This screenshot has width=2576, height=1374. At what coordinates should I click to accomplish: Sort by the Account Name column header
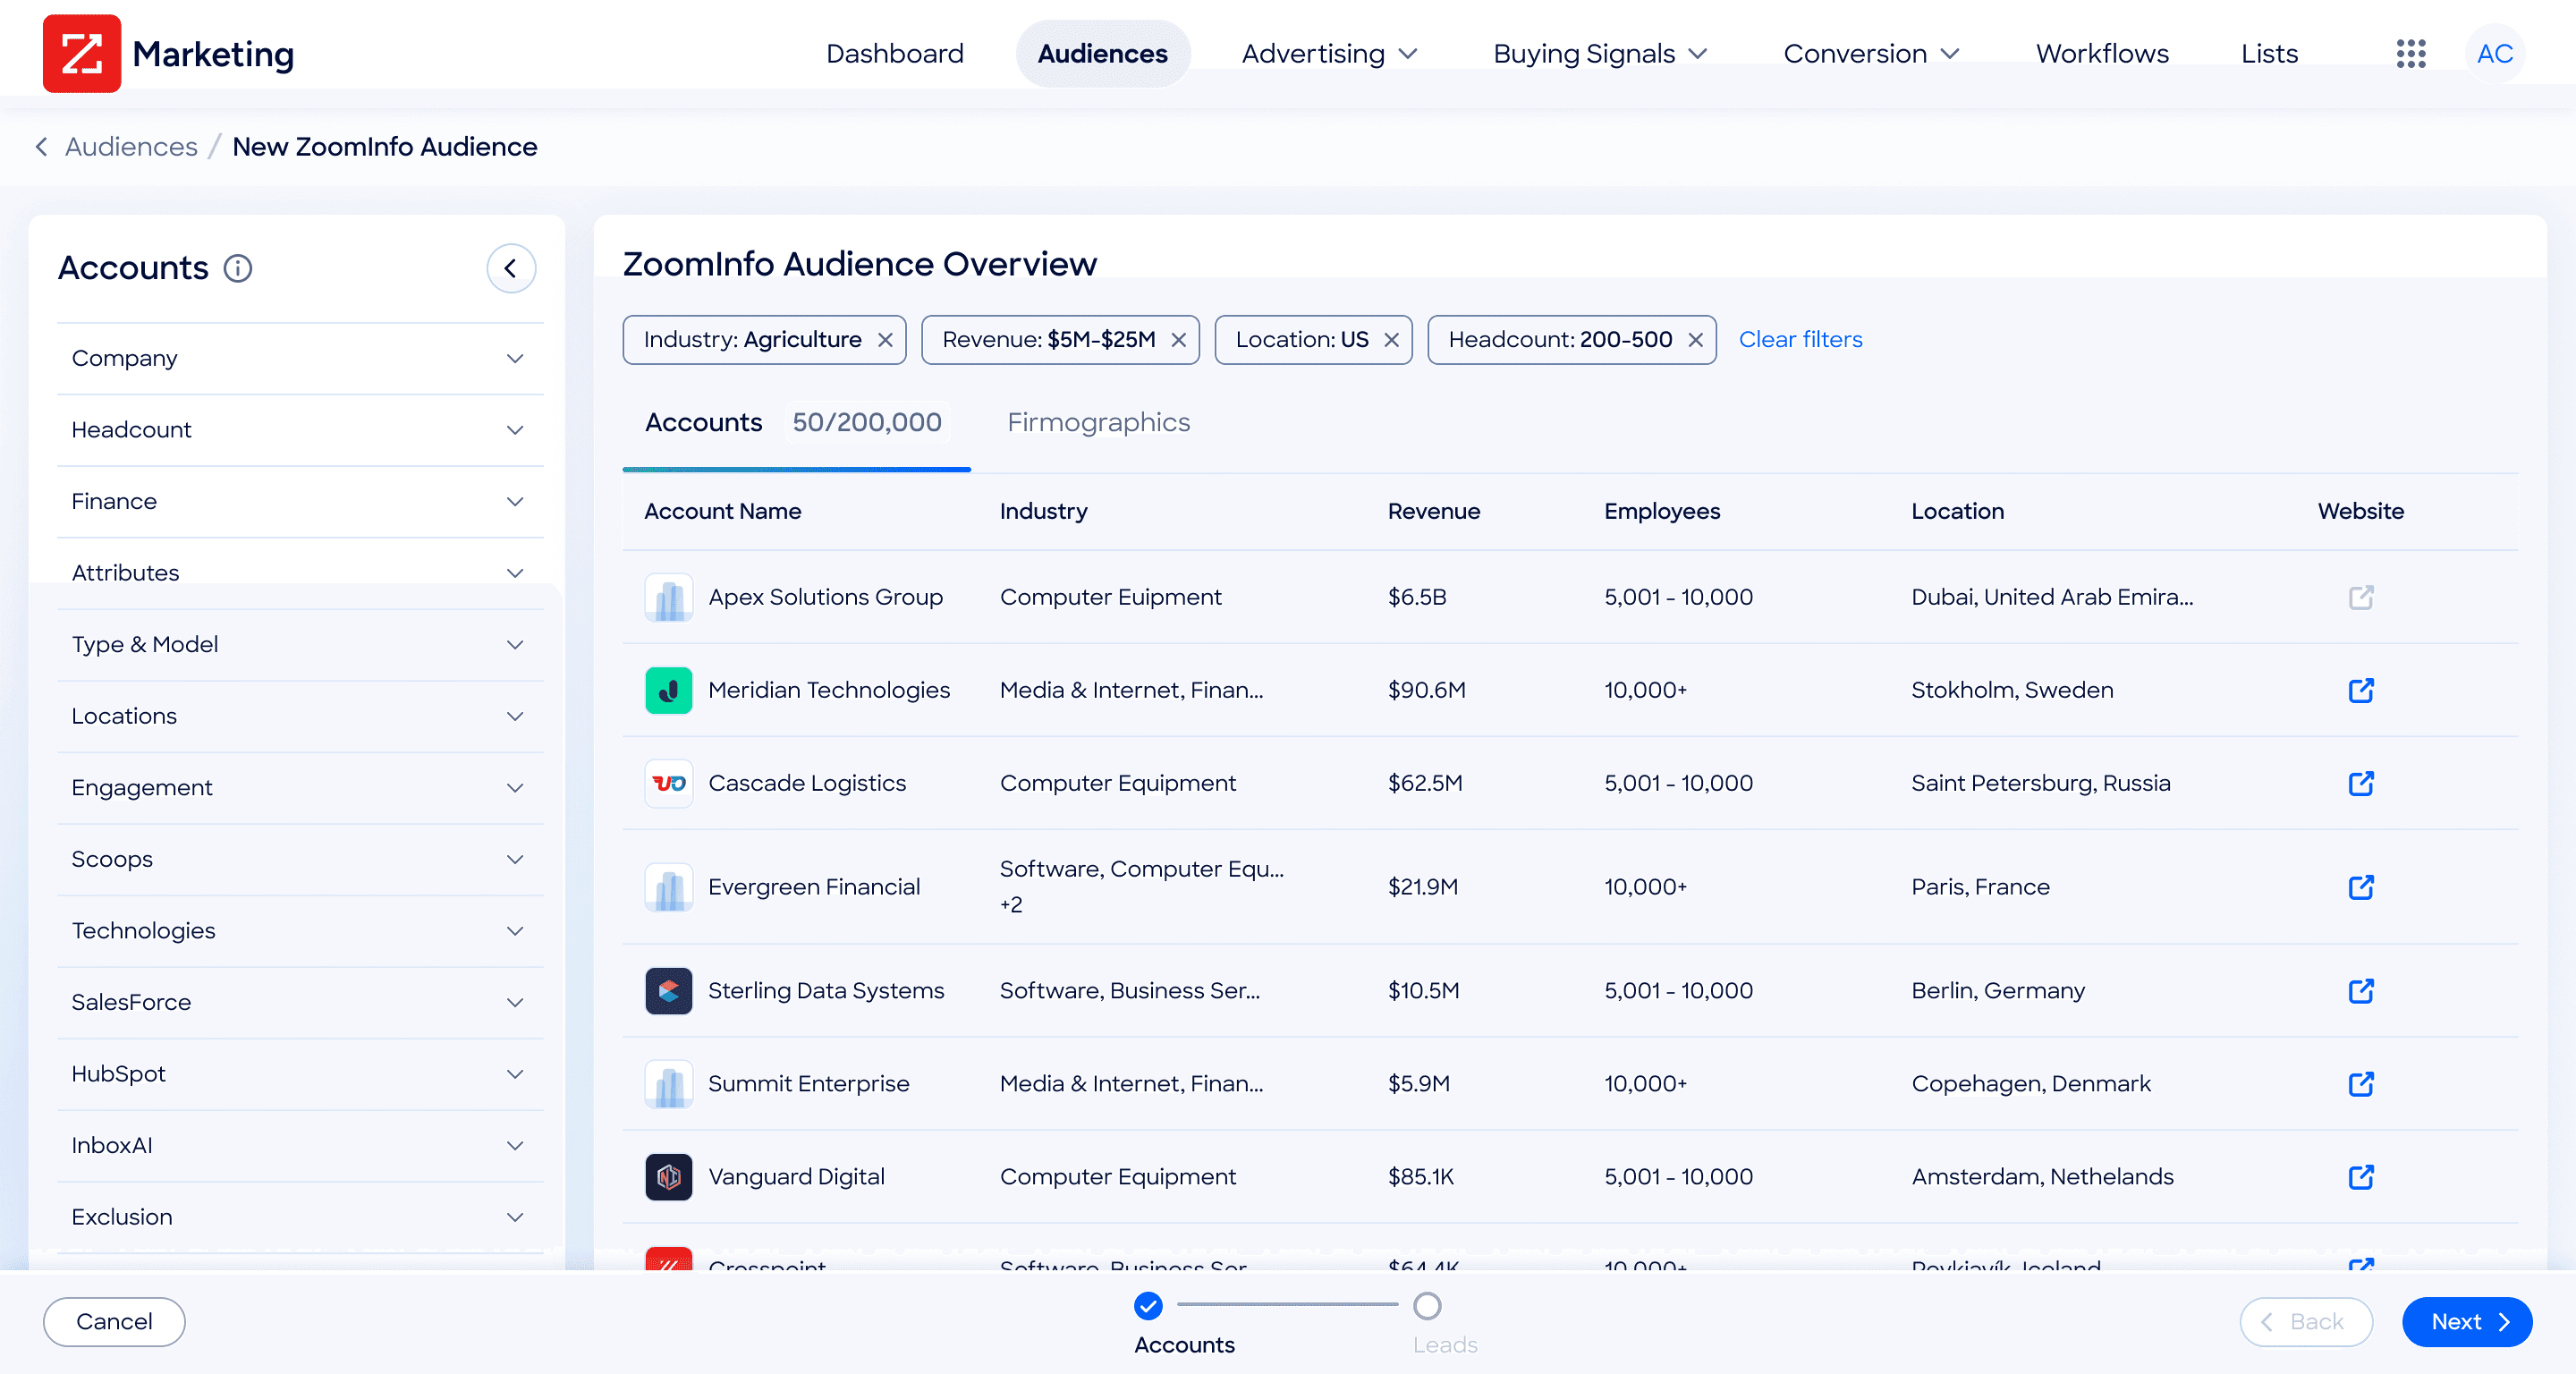pyautogui.click(x=722, y=511)
